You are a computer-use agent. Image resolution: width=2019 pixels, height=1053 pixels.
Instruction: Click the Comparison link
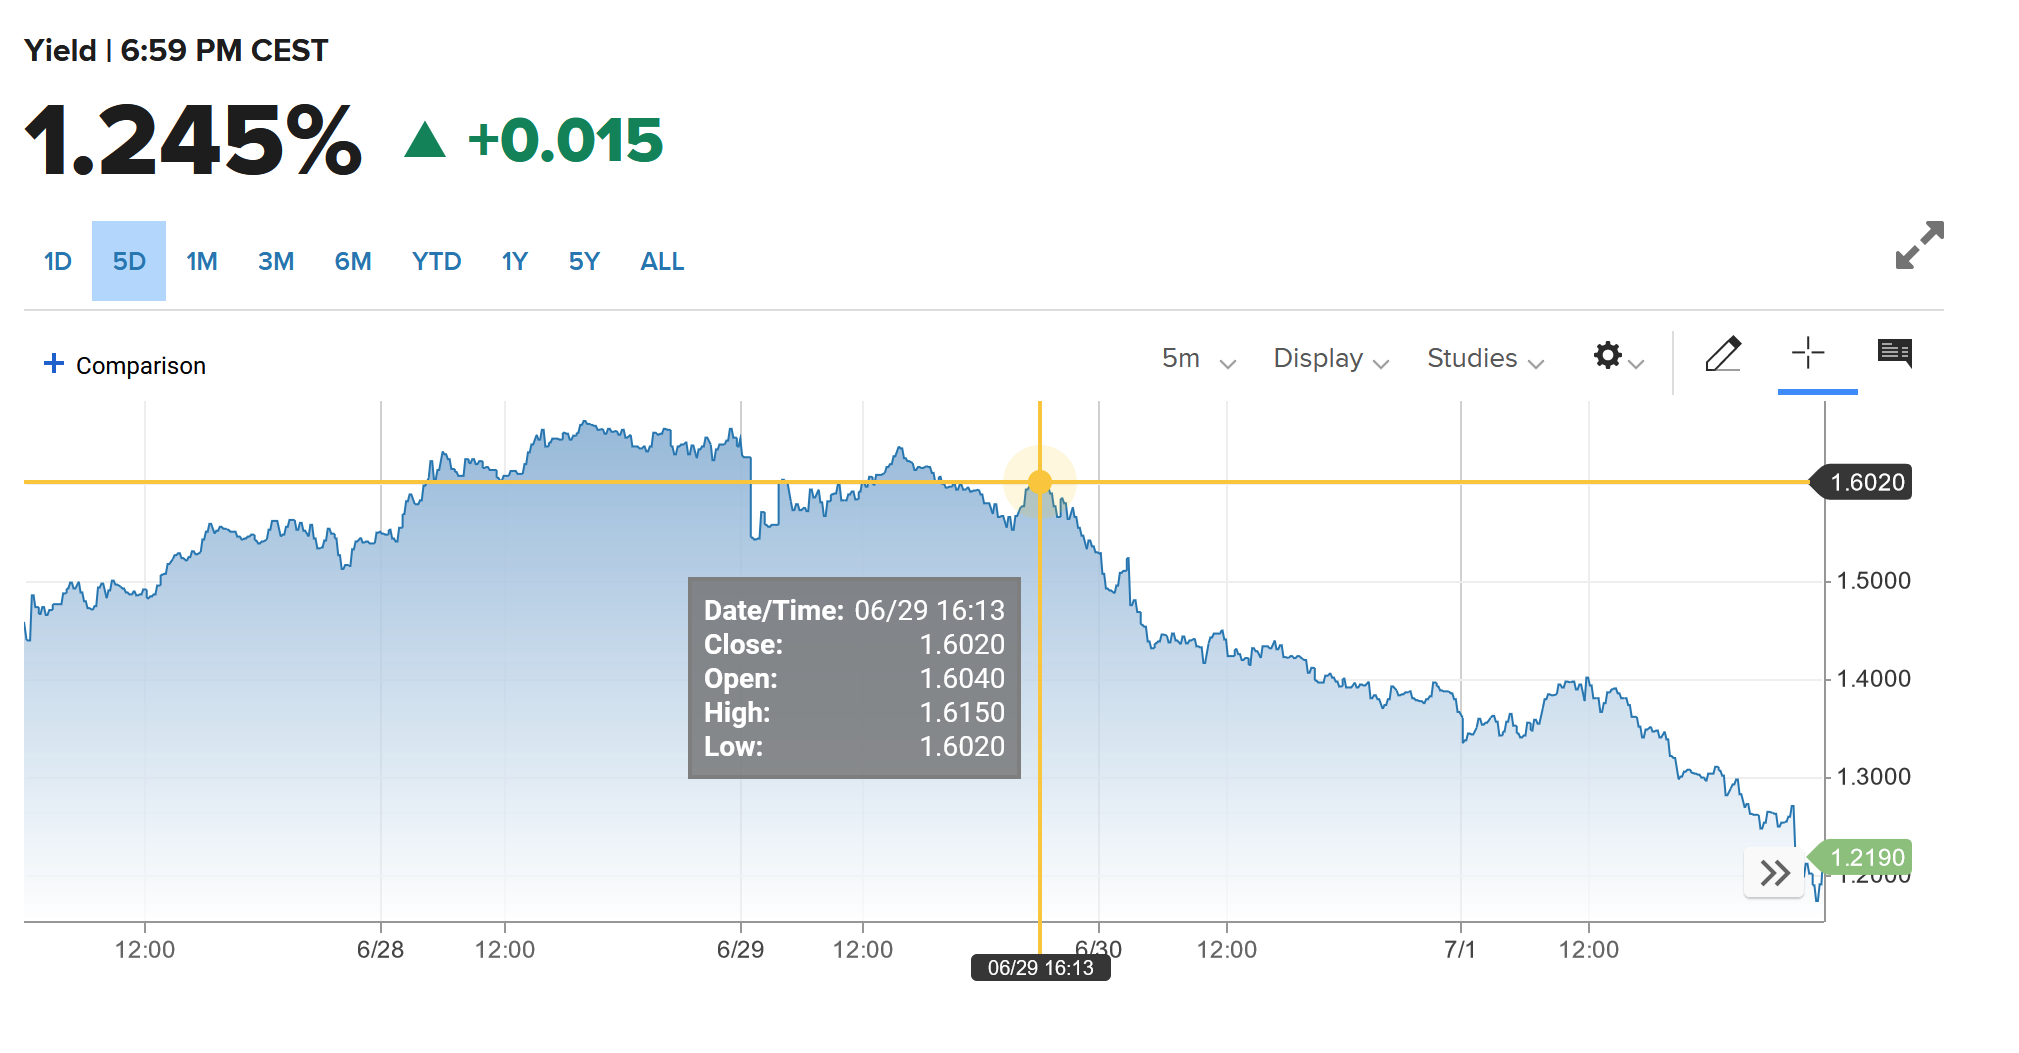pyautogui.click(x=141, y=366)
